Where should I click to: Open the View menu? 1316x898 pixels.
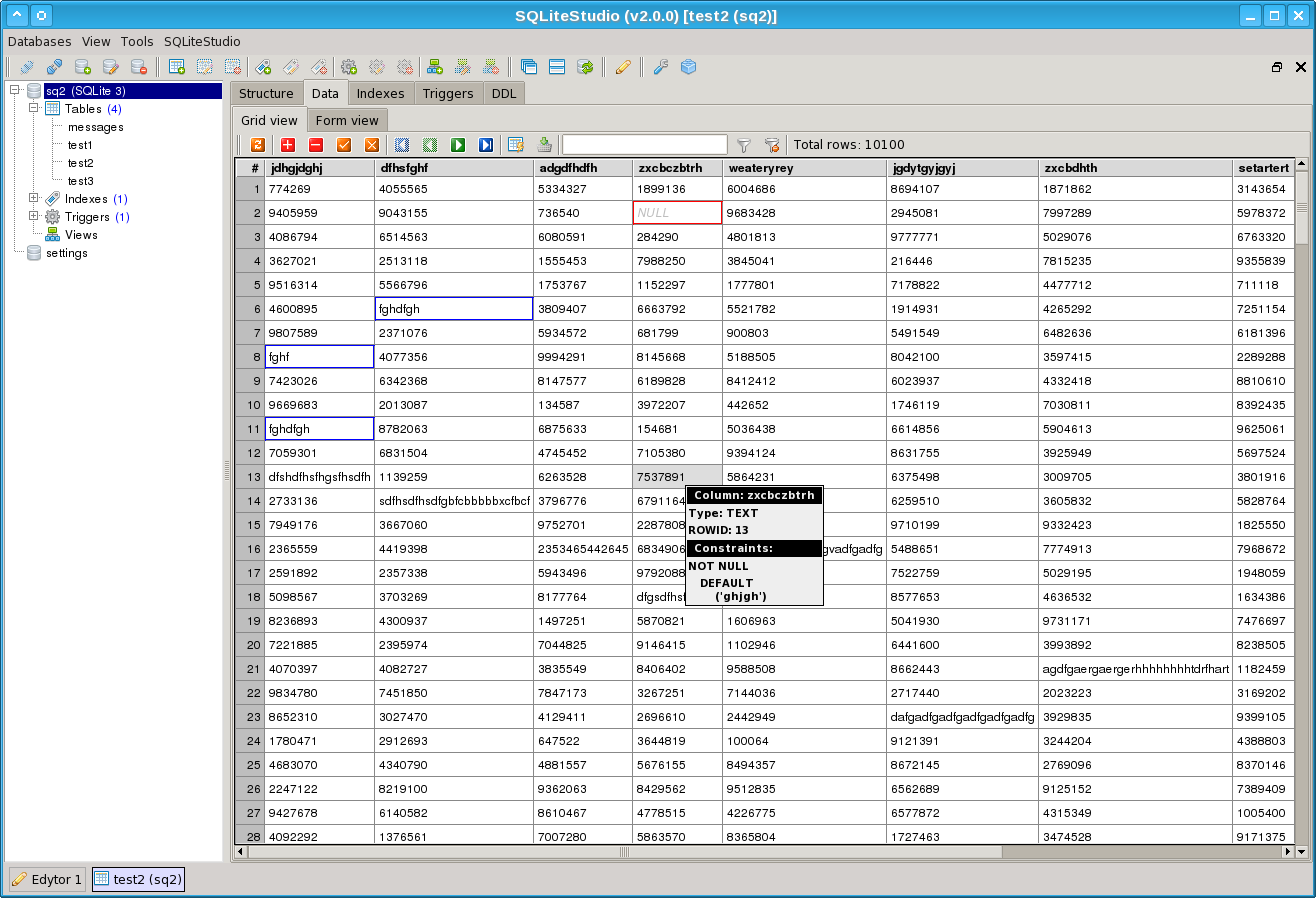click(96, 42)
